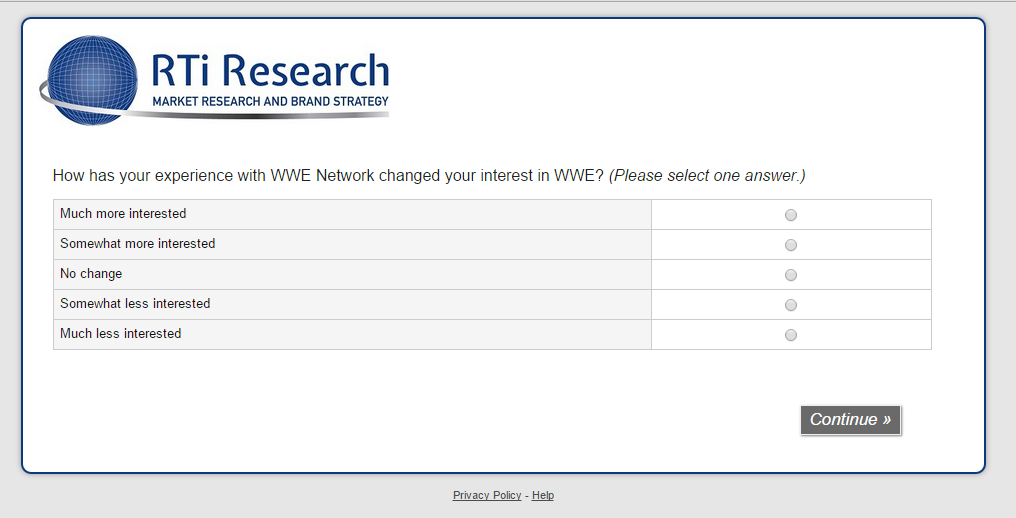This screenshot has height=518, width=1016.
Task: Click the double-arrow on the Continue button
Action: click(886, 420)
